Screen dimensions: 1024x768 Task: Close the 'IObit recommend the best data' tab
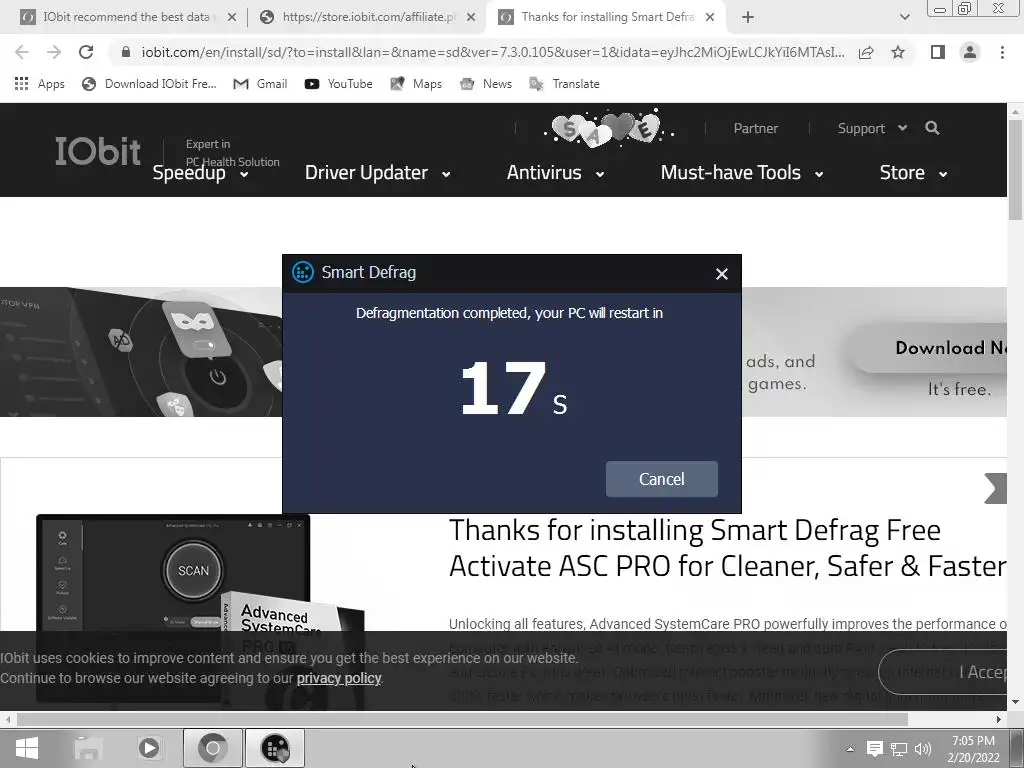tap(232, 18)
